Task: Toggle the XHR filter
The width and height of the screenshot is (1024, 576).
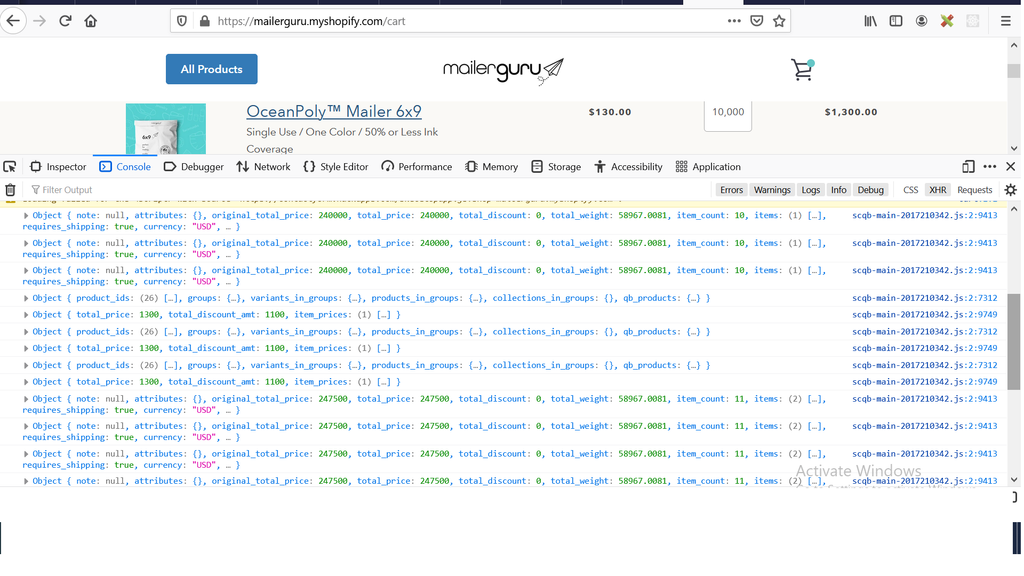Action: 938,189
